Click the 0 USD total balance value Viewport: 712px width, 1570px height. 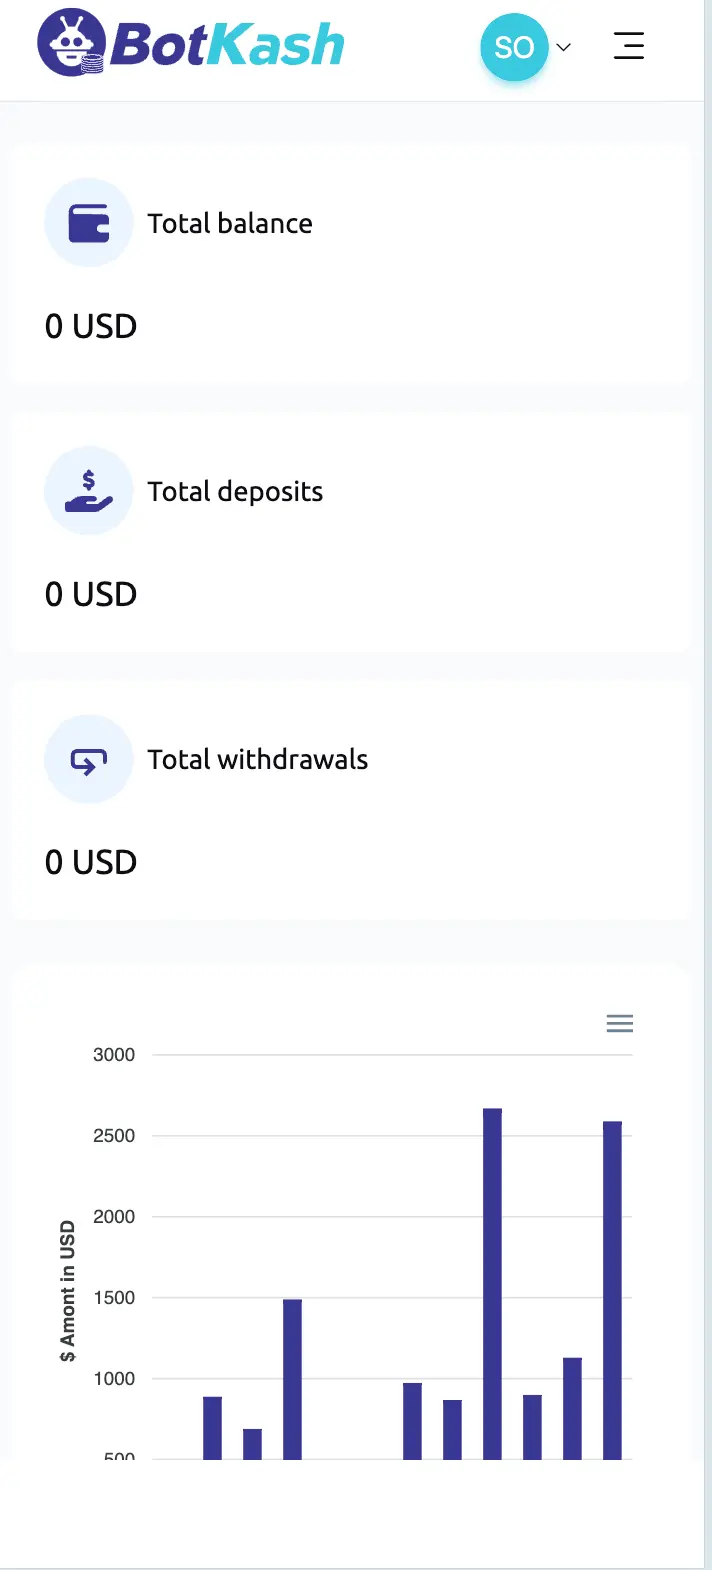[91, 326]
